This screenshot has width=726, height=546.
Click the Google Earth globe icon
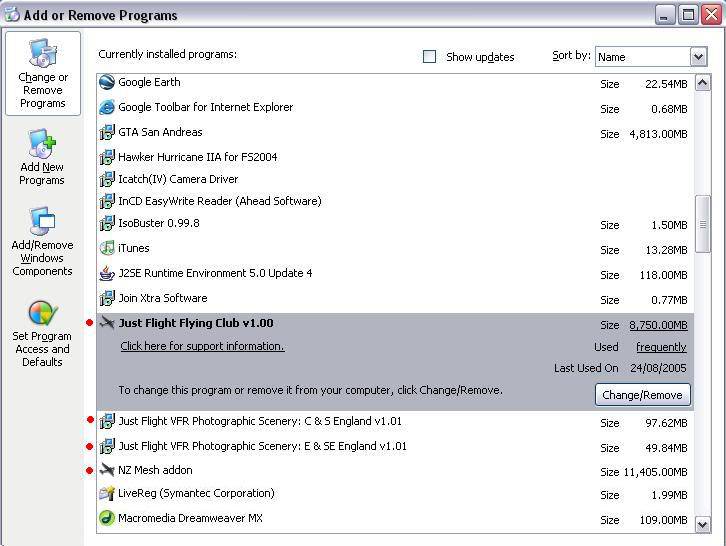107,82
